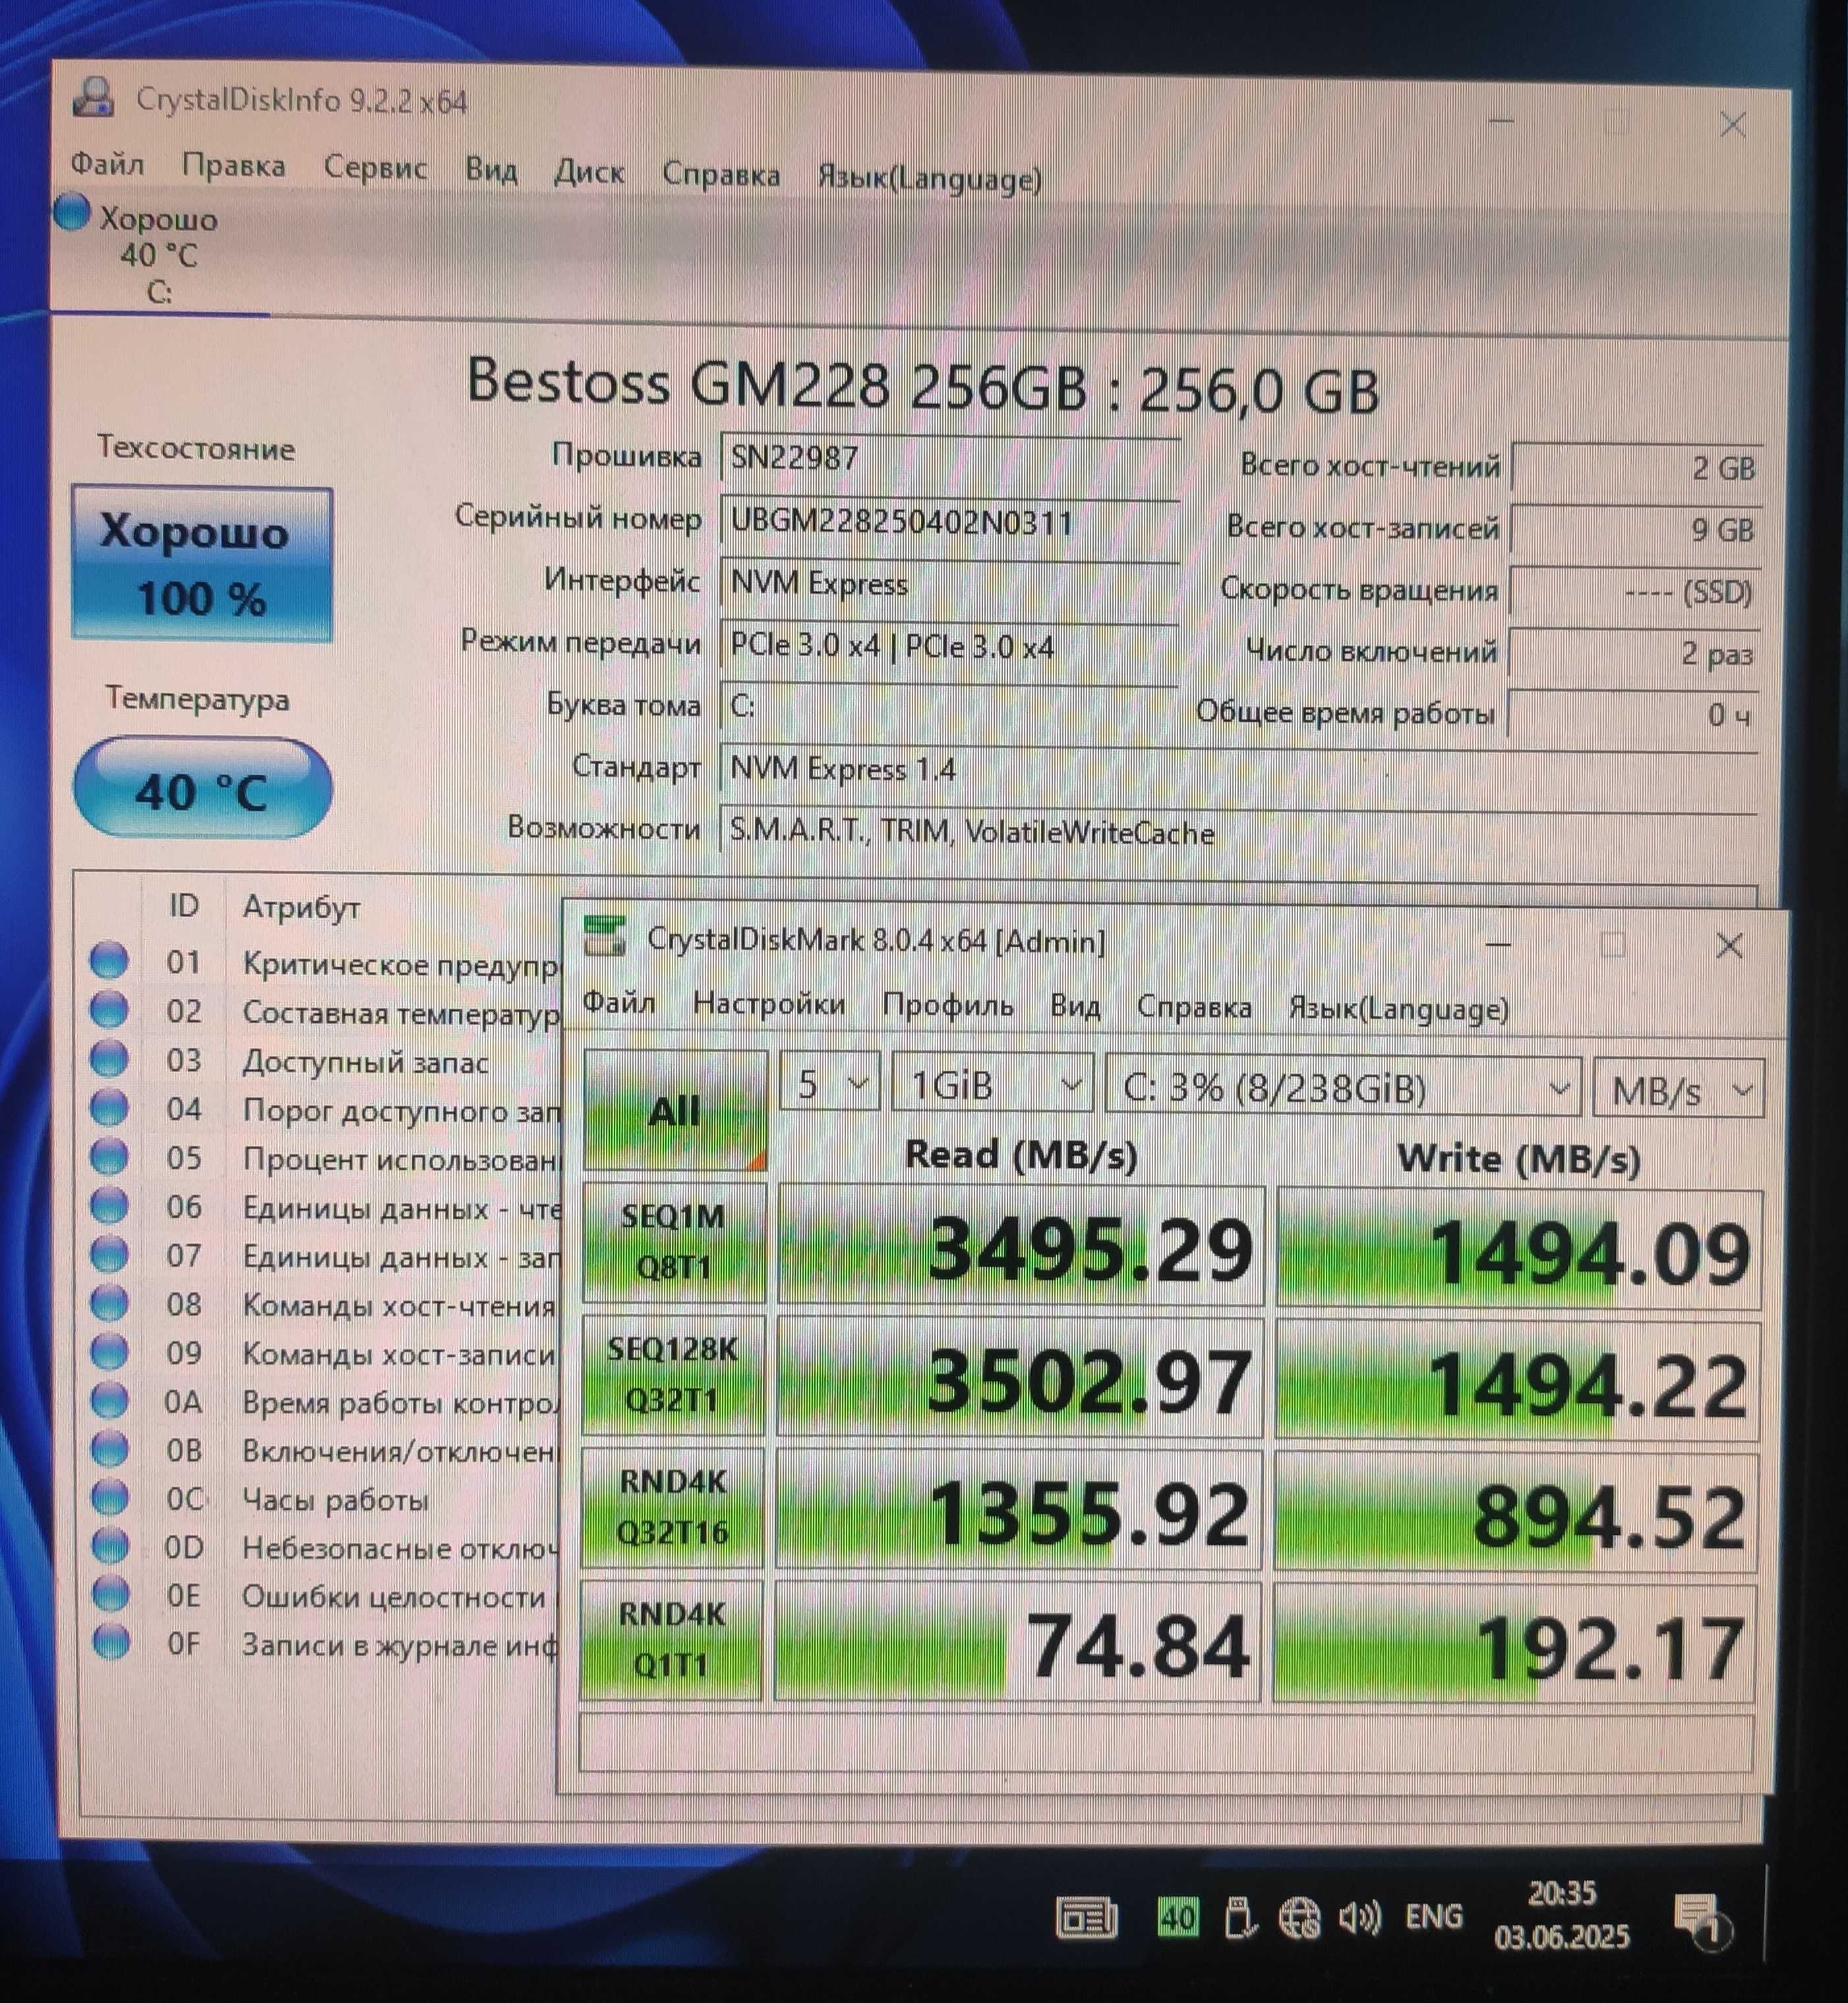Open Файл menu in CrystalDiskInfo

pos(107,163)
